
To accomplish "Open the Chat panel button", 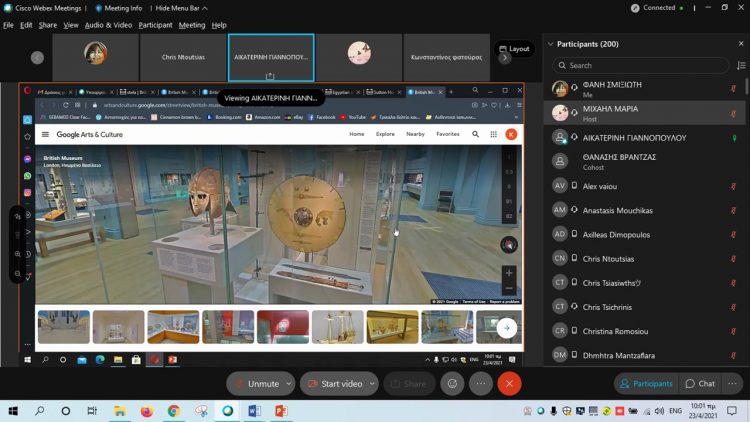I will (x=700, y=384).
